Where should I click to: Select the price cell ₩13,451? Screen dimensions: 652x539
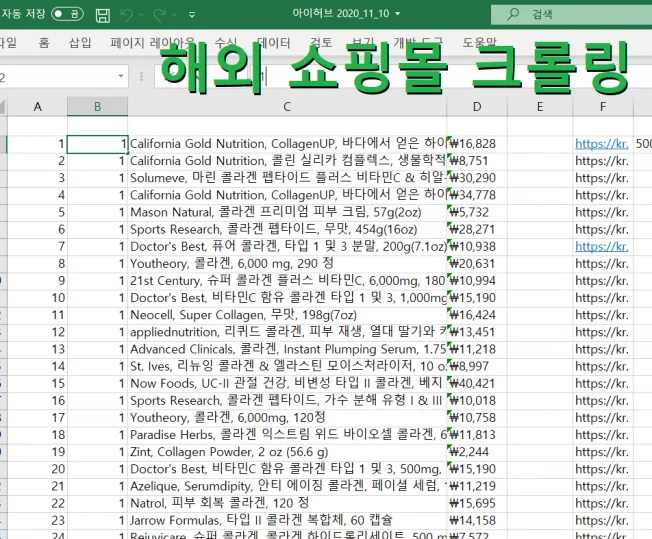point(477,332)
